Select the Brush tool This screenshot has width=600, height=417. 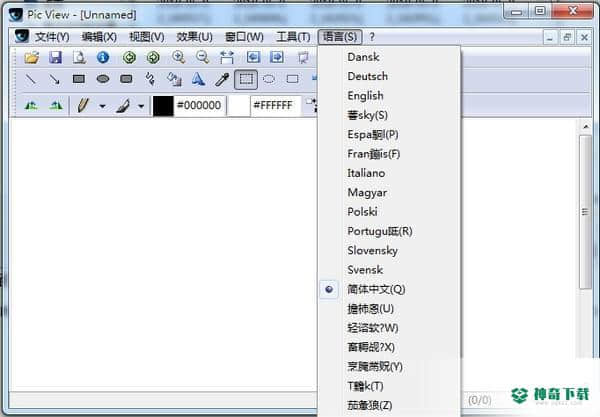[x=123, y=106]
